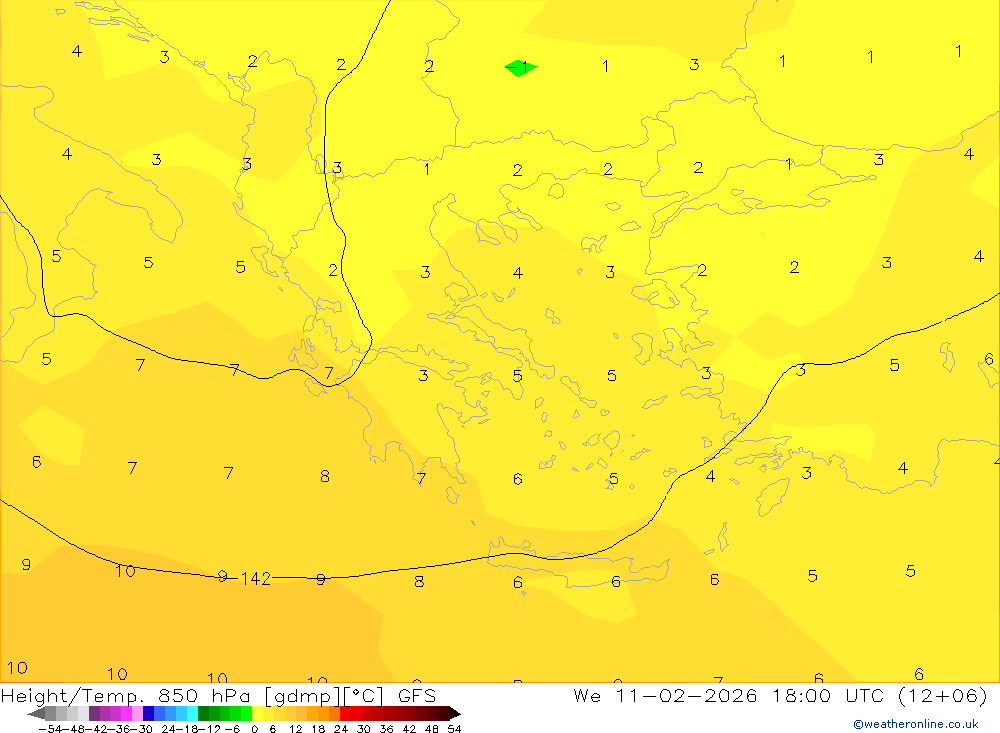
Task: Pick the dark blue legend swatch
Action: 148,714
